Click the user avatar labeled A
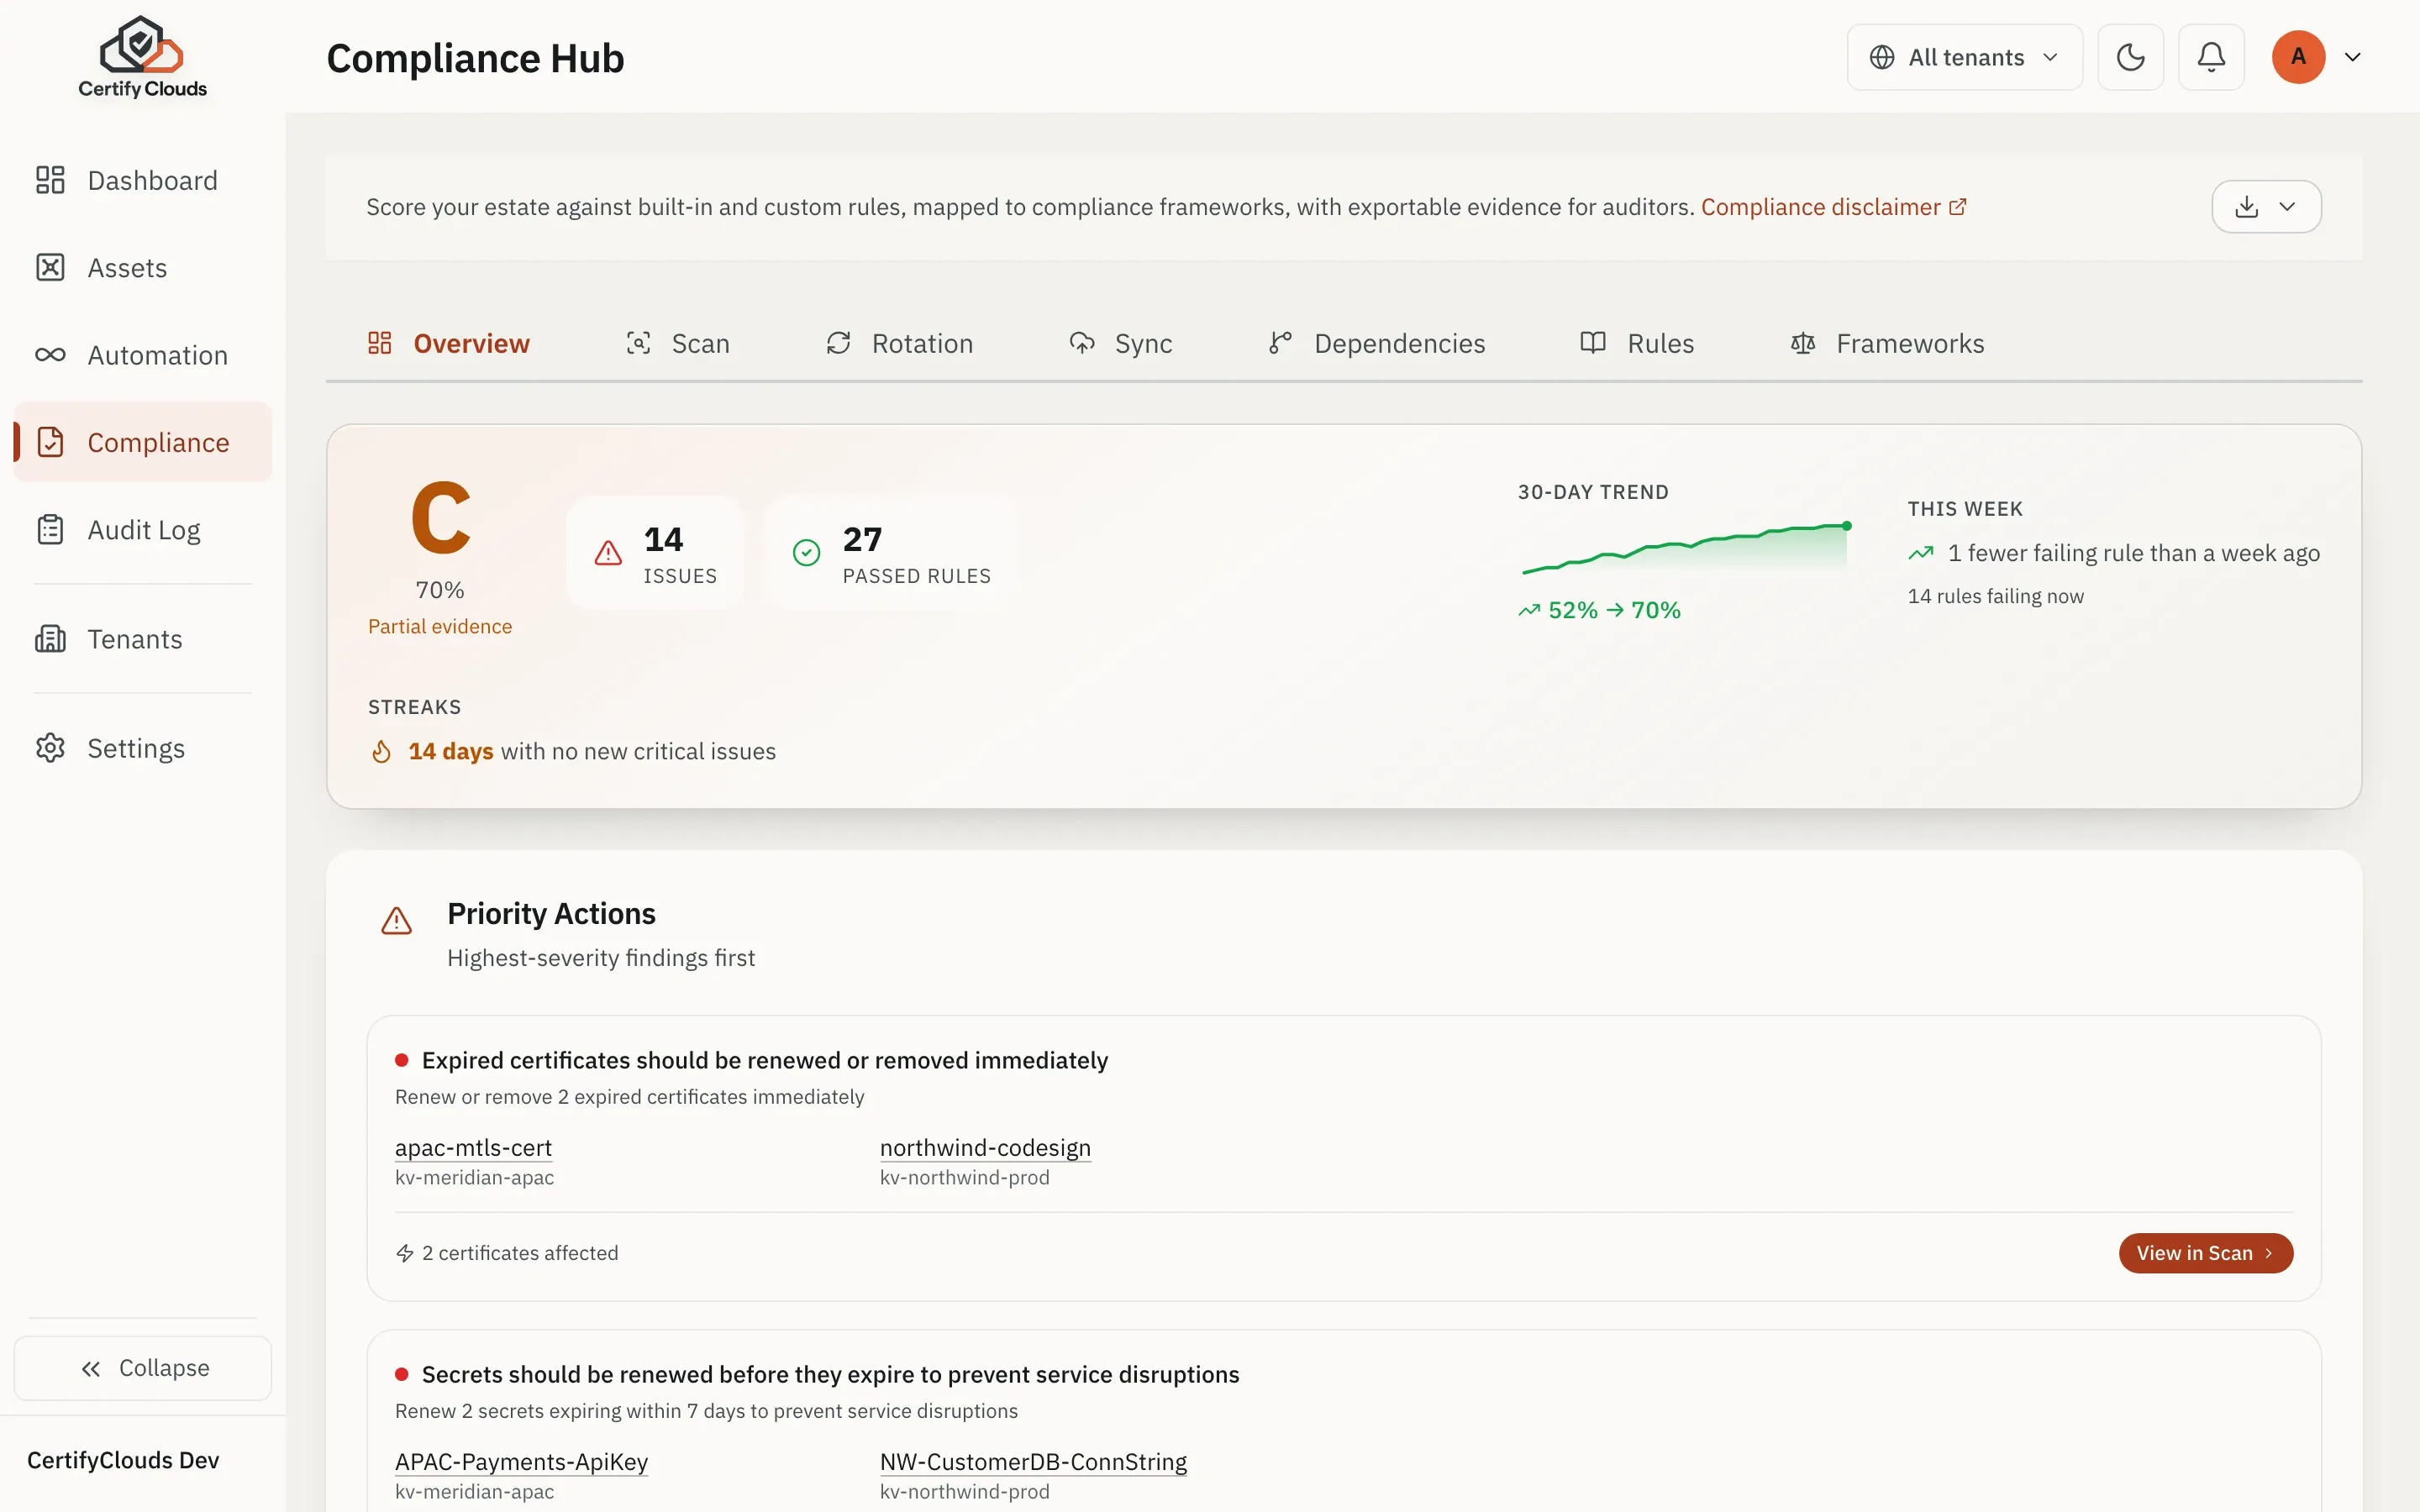2420x1512 pixels. click(x=2298, y=57)
